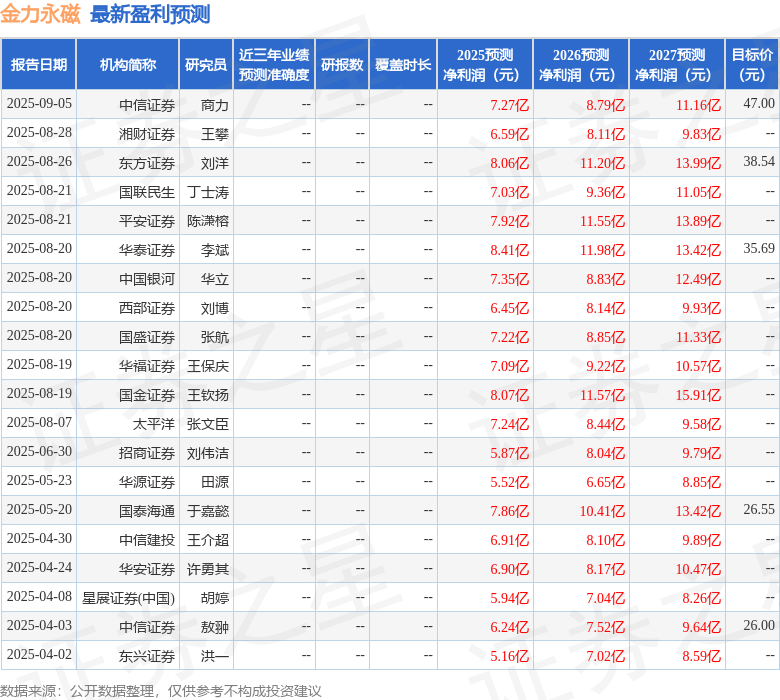Click analyst 洪一 in the 东兴证券 row
Image resolution: width=780 pixels, height=700 pixels.
point(215,656)
